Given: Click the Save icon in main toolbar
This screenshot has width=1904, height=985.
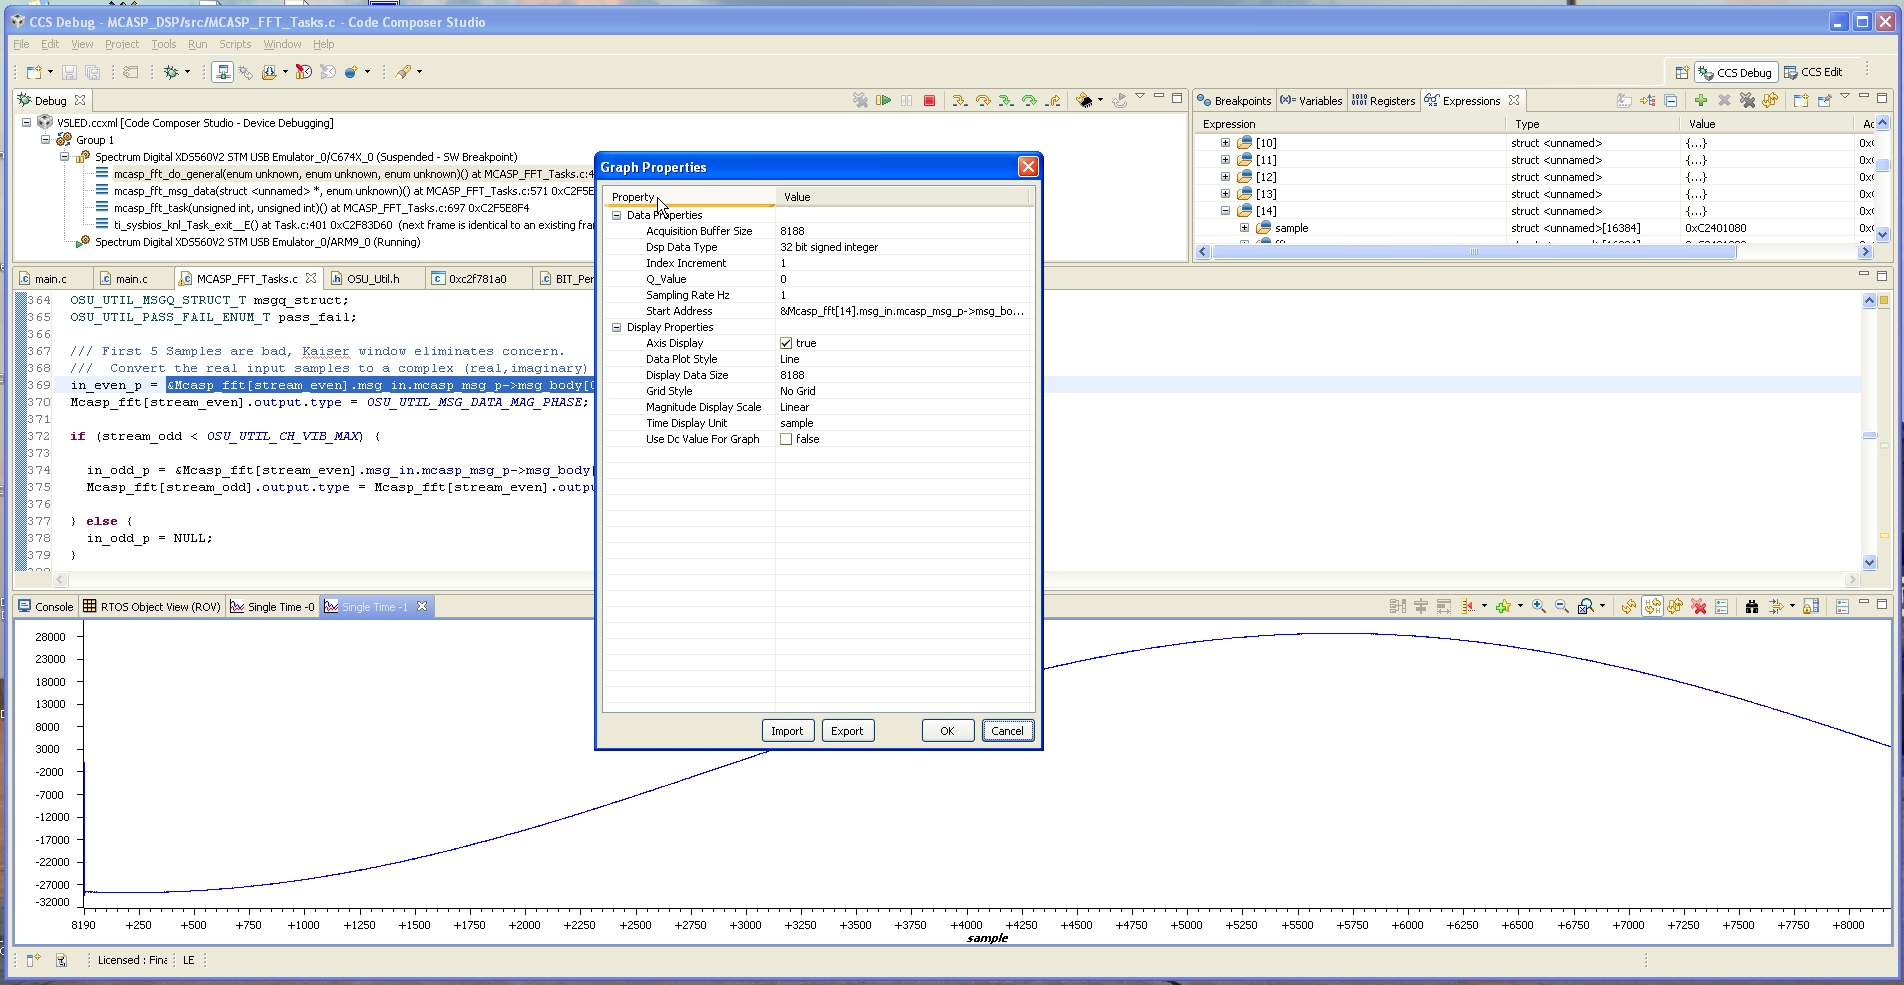Looking at the screenshot, I should [69, 72].
